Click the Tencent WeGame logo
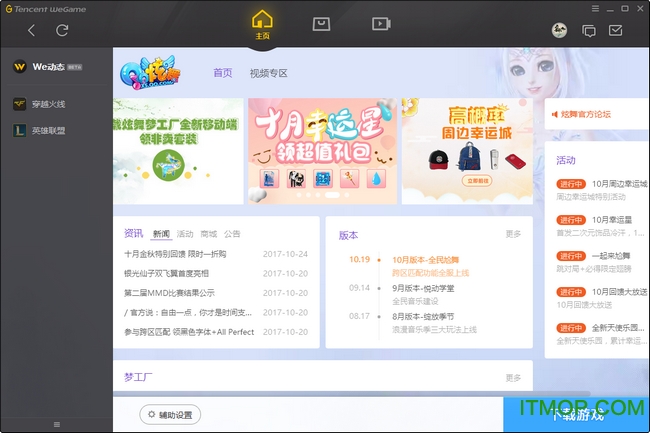 click(x=46, y=9)
